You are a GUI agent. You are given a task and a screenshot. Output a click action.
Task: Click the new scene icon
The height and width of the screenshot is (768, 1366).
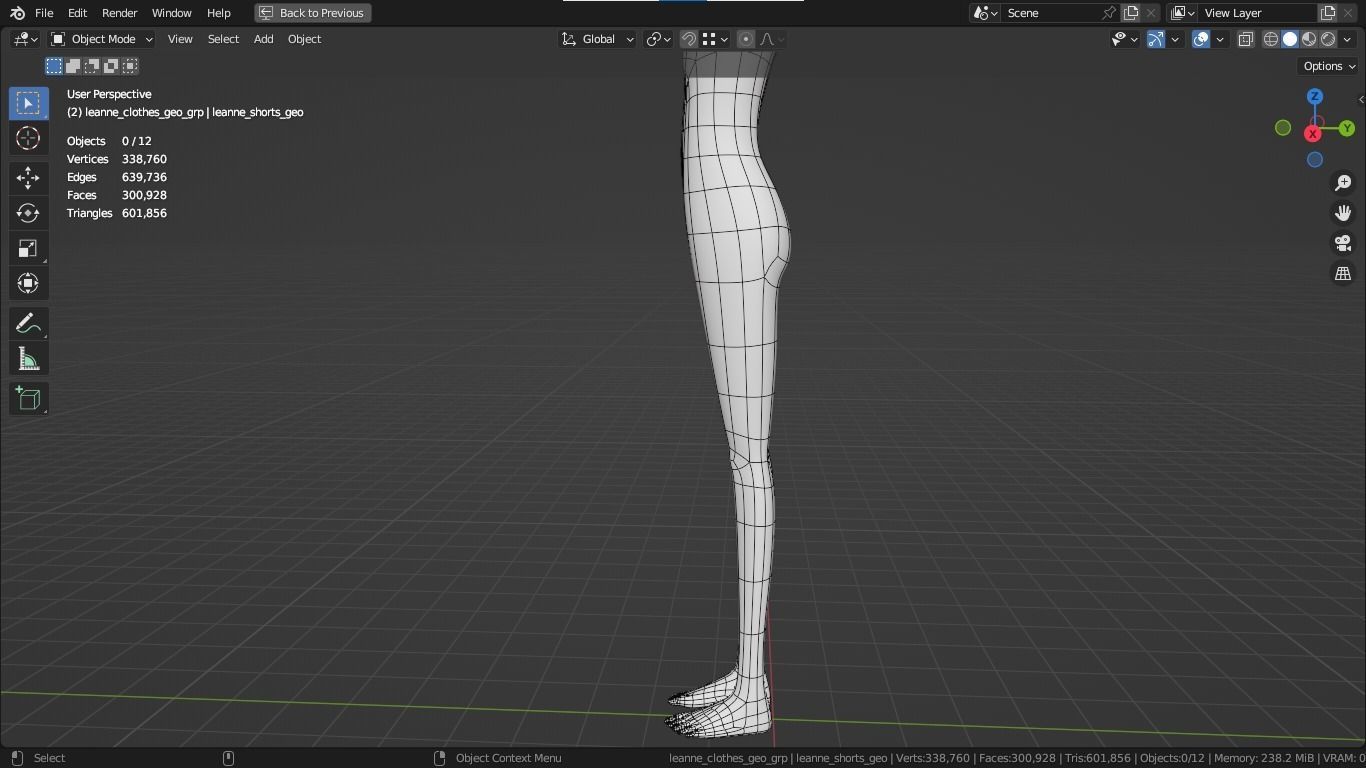pyautogui.click(x=1131, y=13)
